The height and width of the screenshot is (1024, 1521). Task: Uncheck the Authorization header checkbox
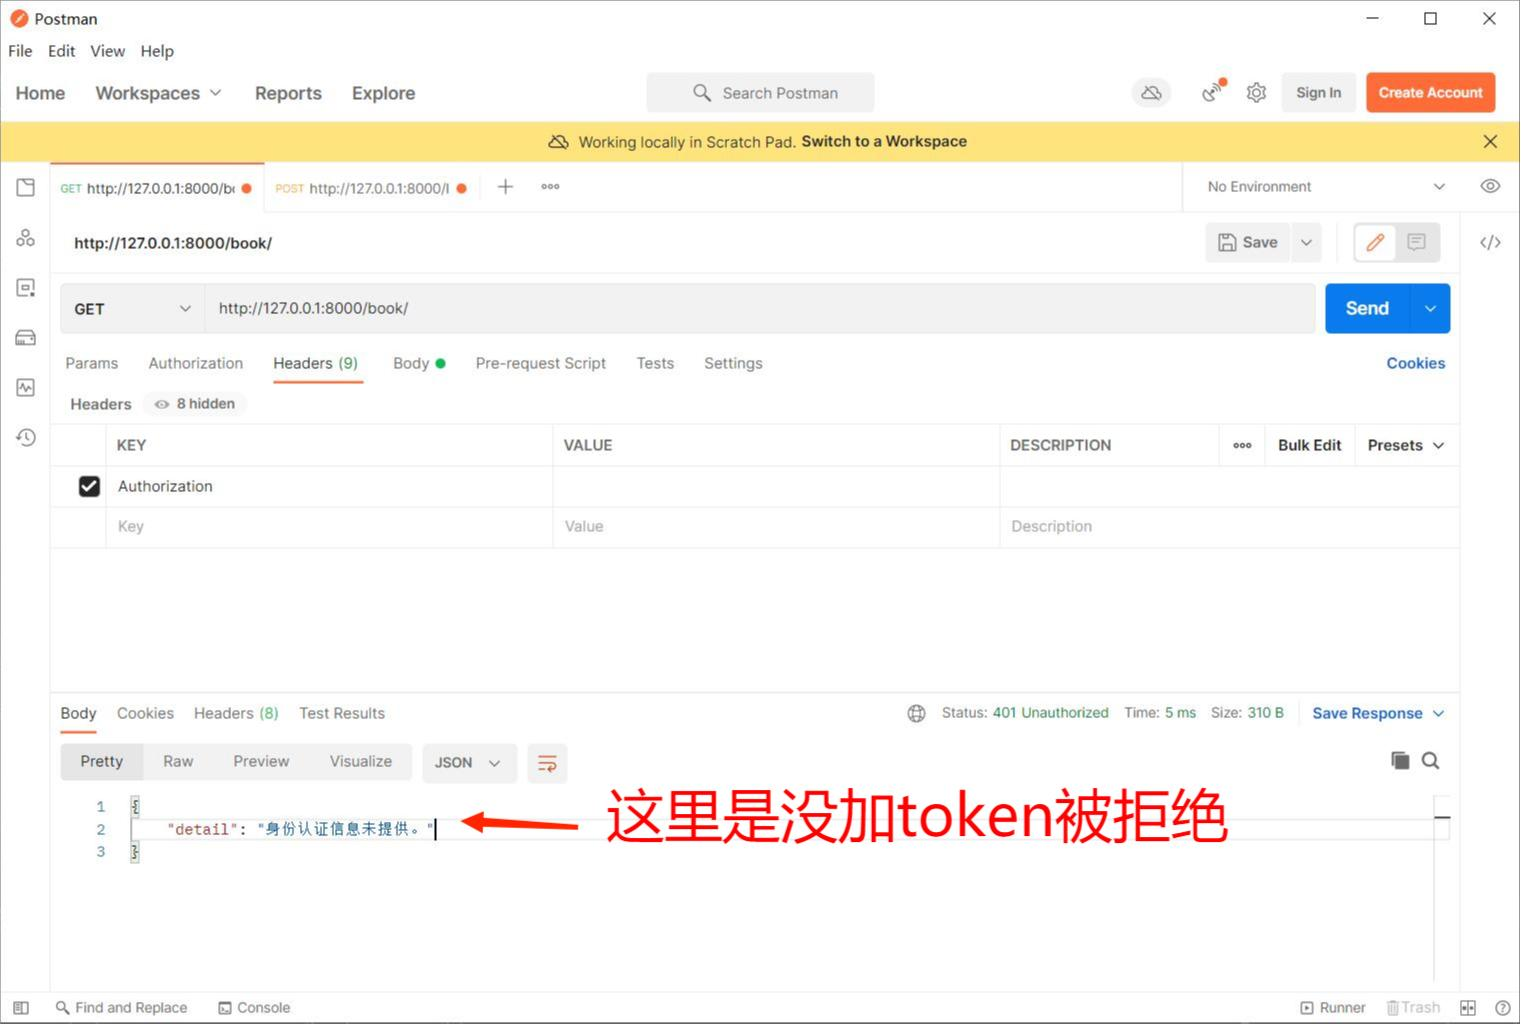pyautogui.click(x=89, y=486)
